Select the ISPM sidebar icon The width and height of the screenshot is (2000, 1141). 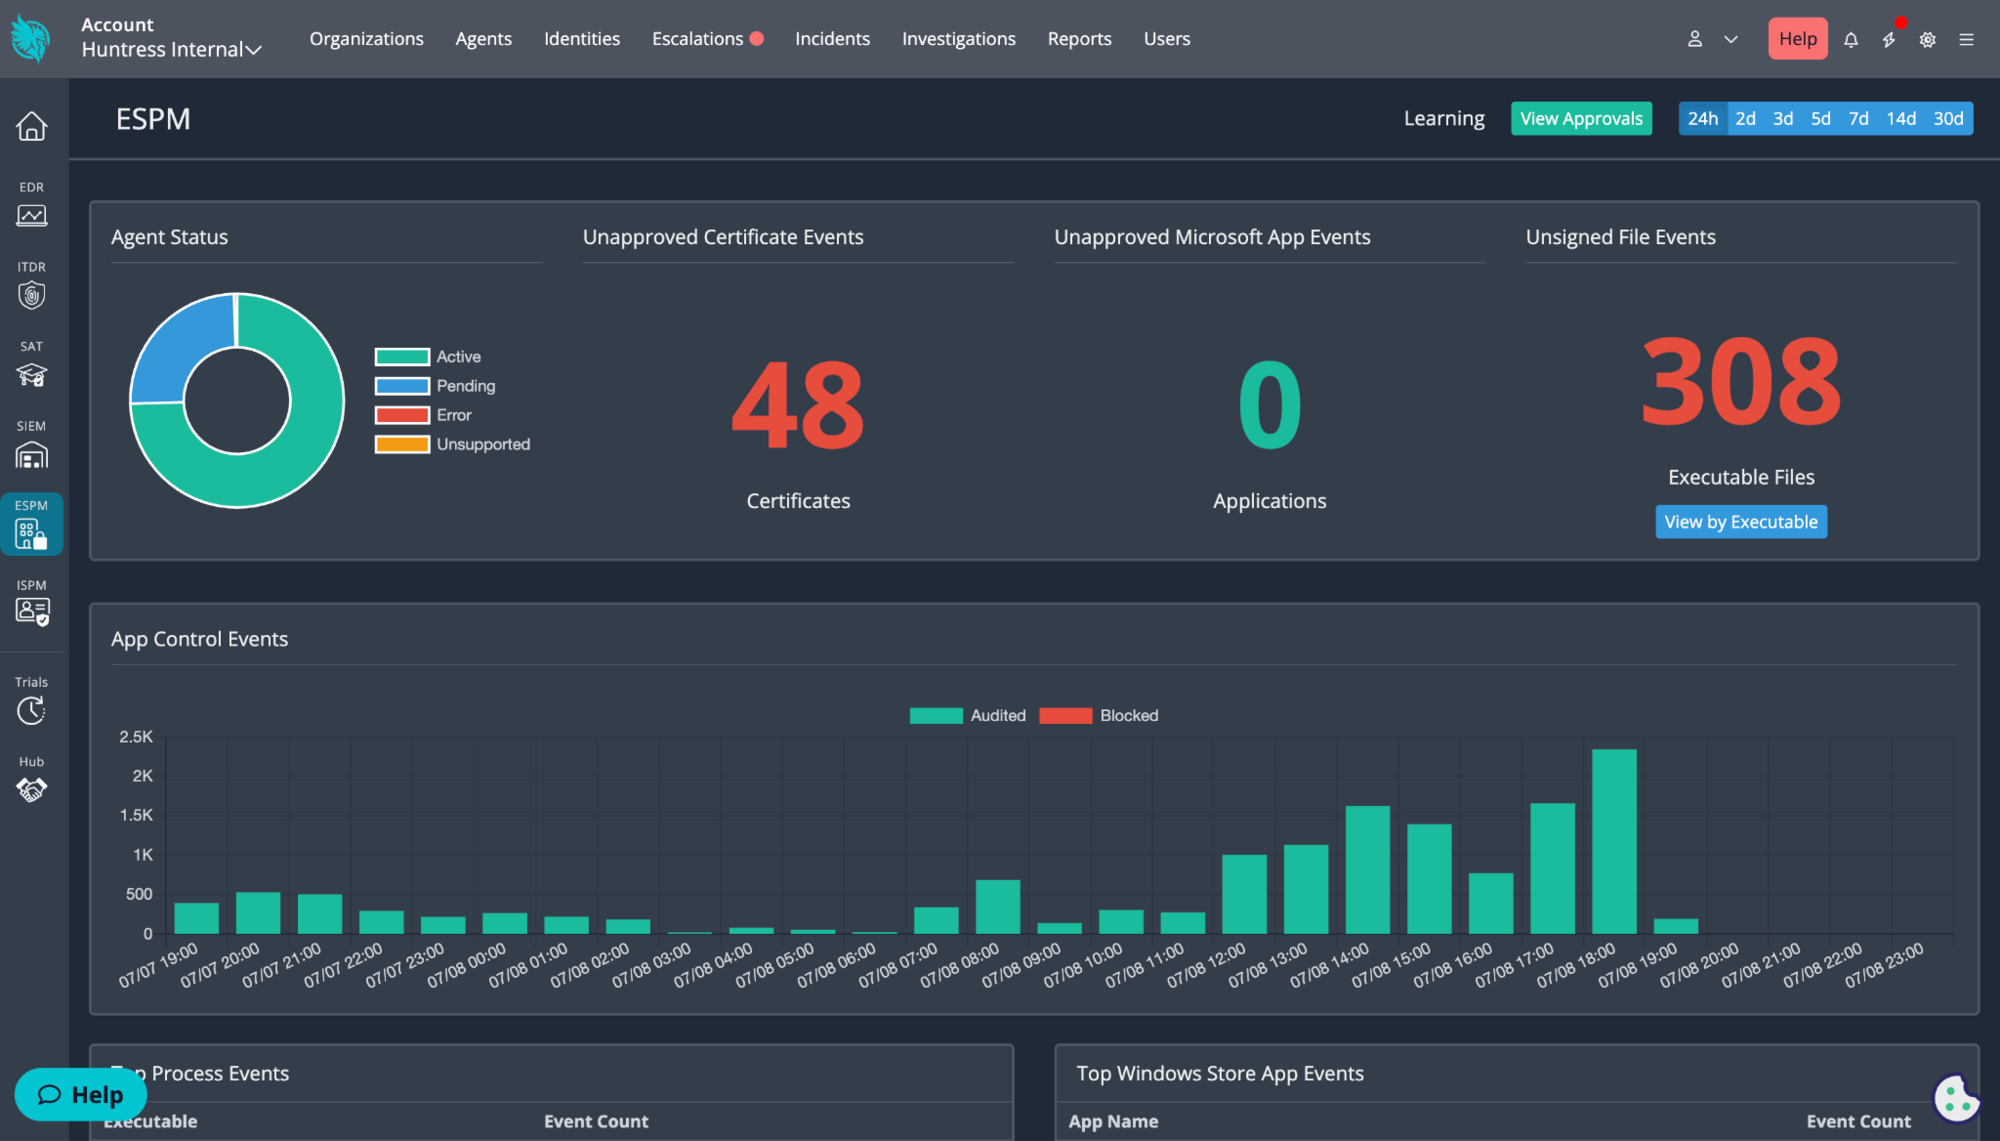(31, 611)
